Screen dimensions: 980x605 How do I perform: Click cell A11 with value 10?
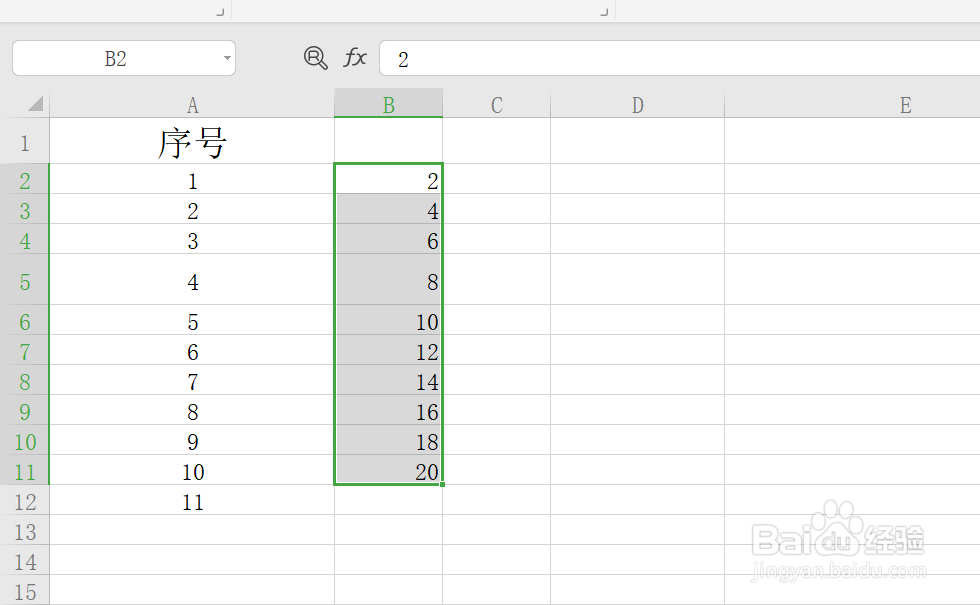pos(192,470)
